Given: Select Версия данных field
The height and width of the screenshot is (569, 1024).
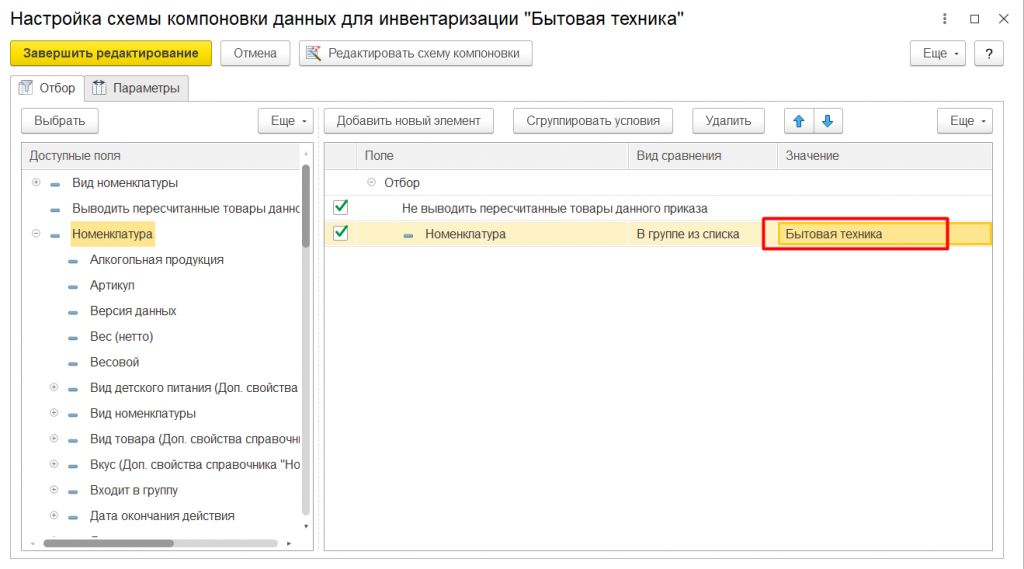Looking at the screenshot, I should click(133, 311).
